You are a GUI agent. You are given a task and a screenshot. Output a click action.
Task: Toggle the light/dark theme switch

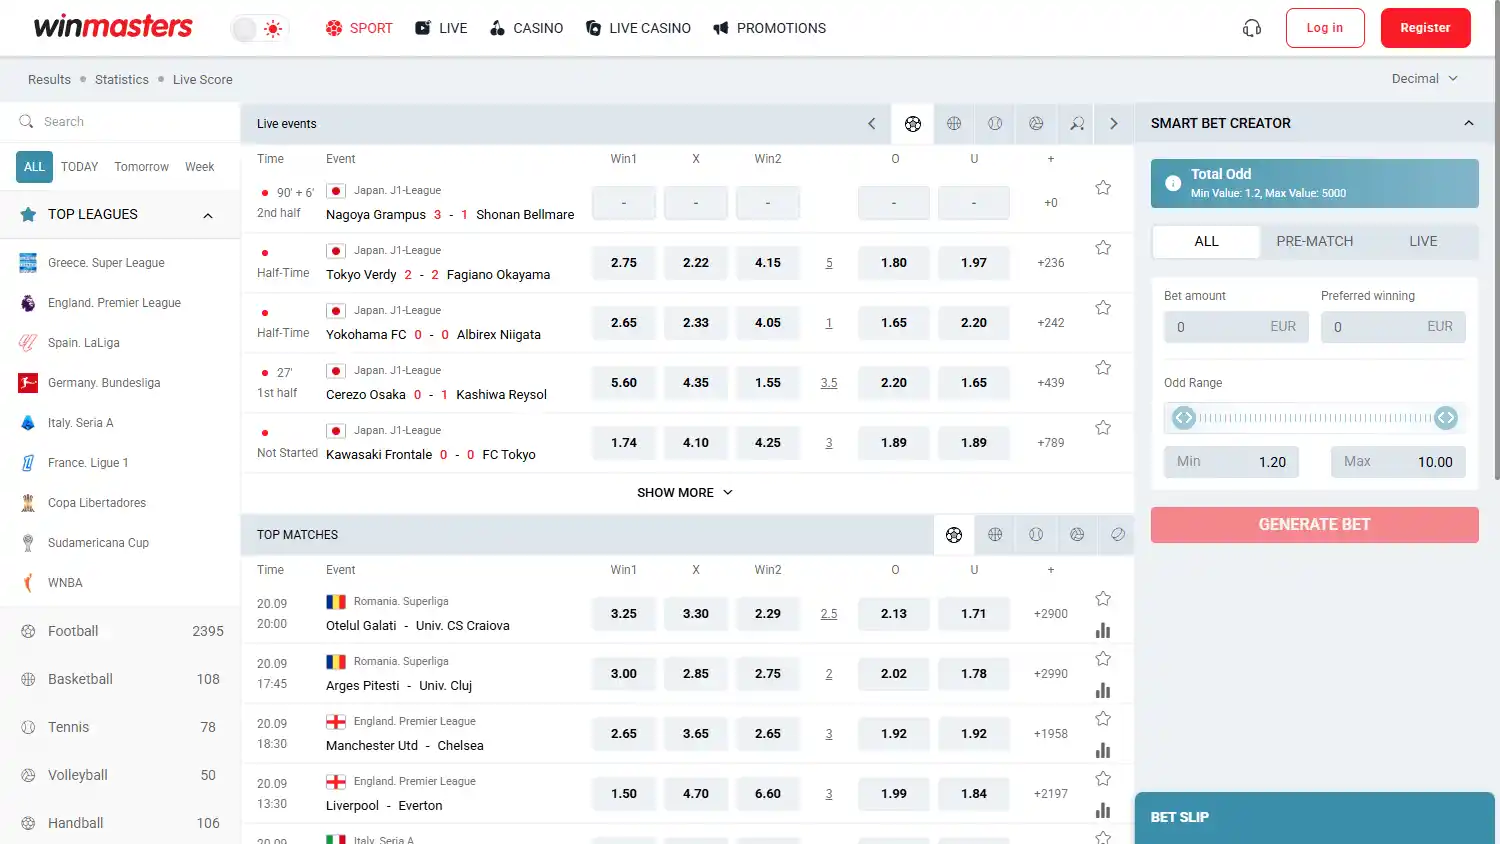tap(260, 29)
